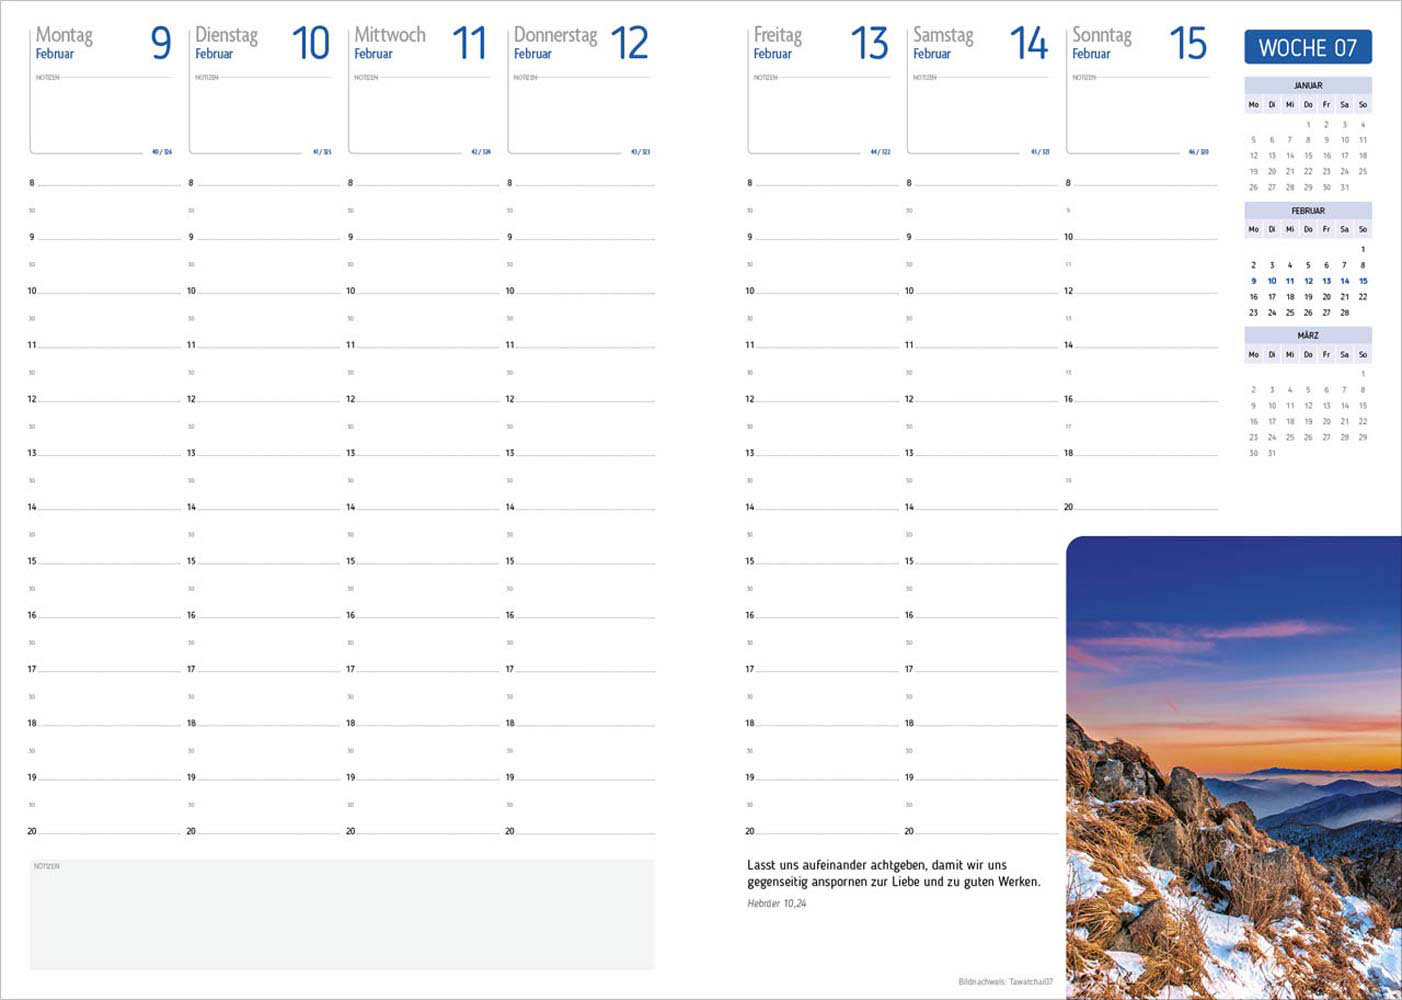The height and width of the screenshot is (1000, 1402).
Task: Select day 14 in the Februar mini calendar
Action: pos(1344,281)
